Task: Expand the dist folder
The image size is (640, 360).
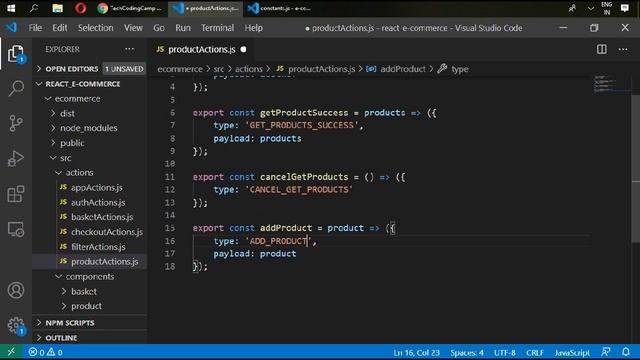Action: 89,113
